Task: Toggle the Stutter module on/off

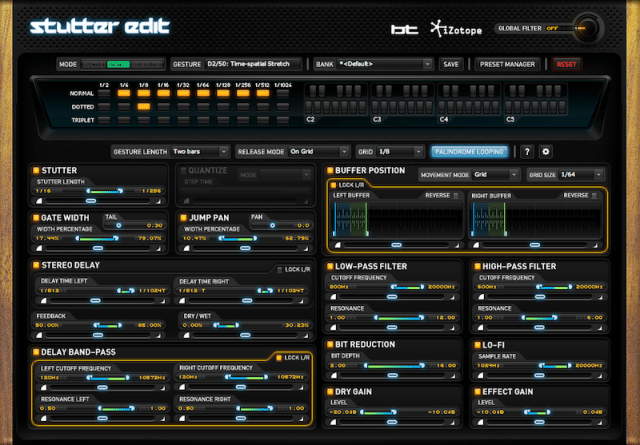Action: (x=36, y=170)
